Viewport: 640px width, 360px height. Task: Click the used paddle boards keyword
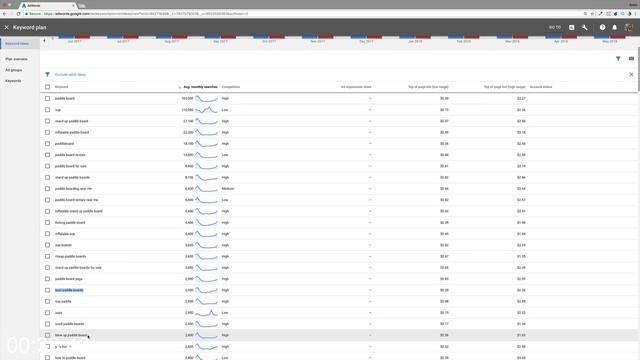[x=69, y=324]
